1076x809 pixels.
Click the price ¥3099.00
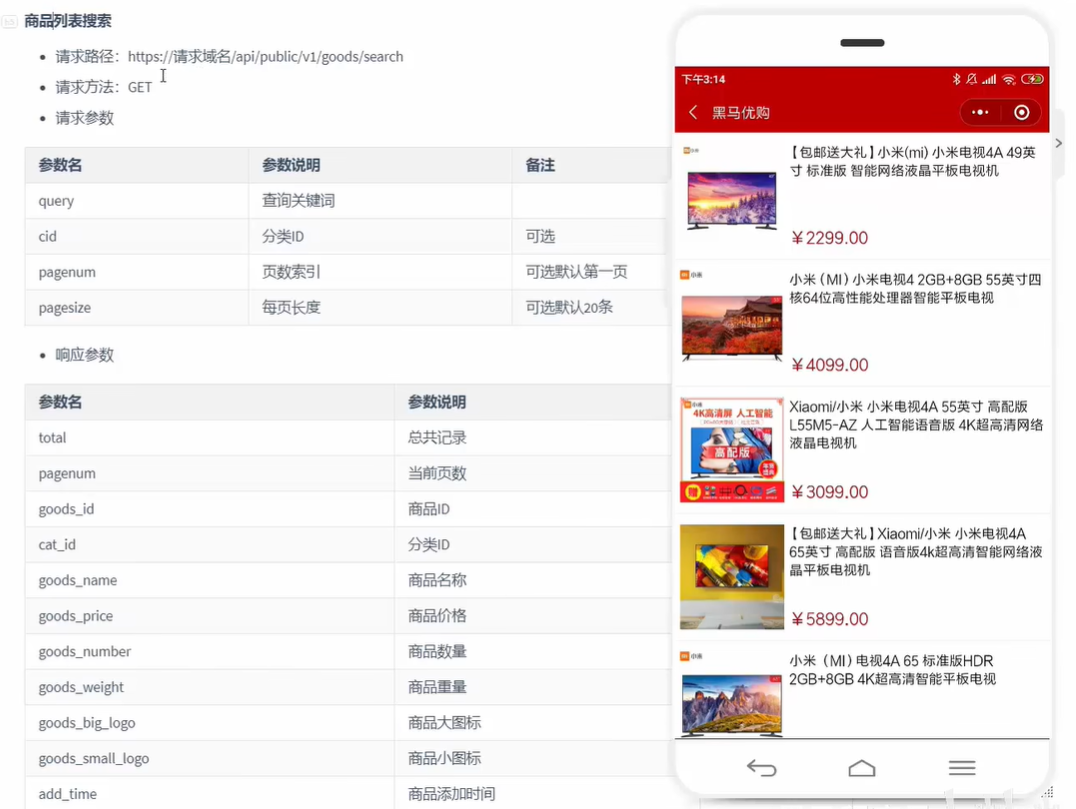(830, 492)
